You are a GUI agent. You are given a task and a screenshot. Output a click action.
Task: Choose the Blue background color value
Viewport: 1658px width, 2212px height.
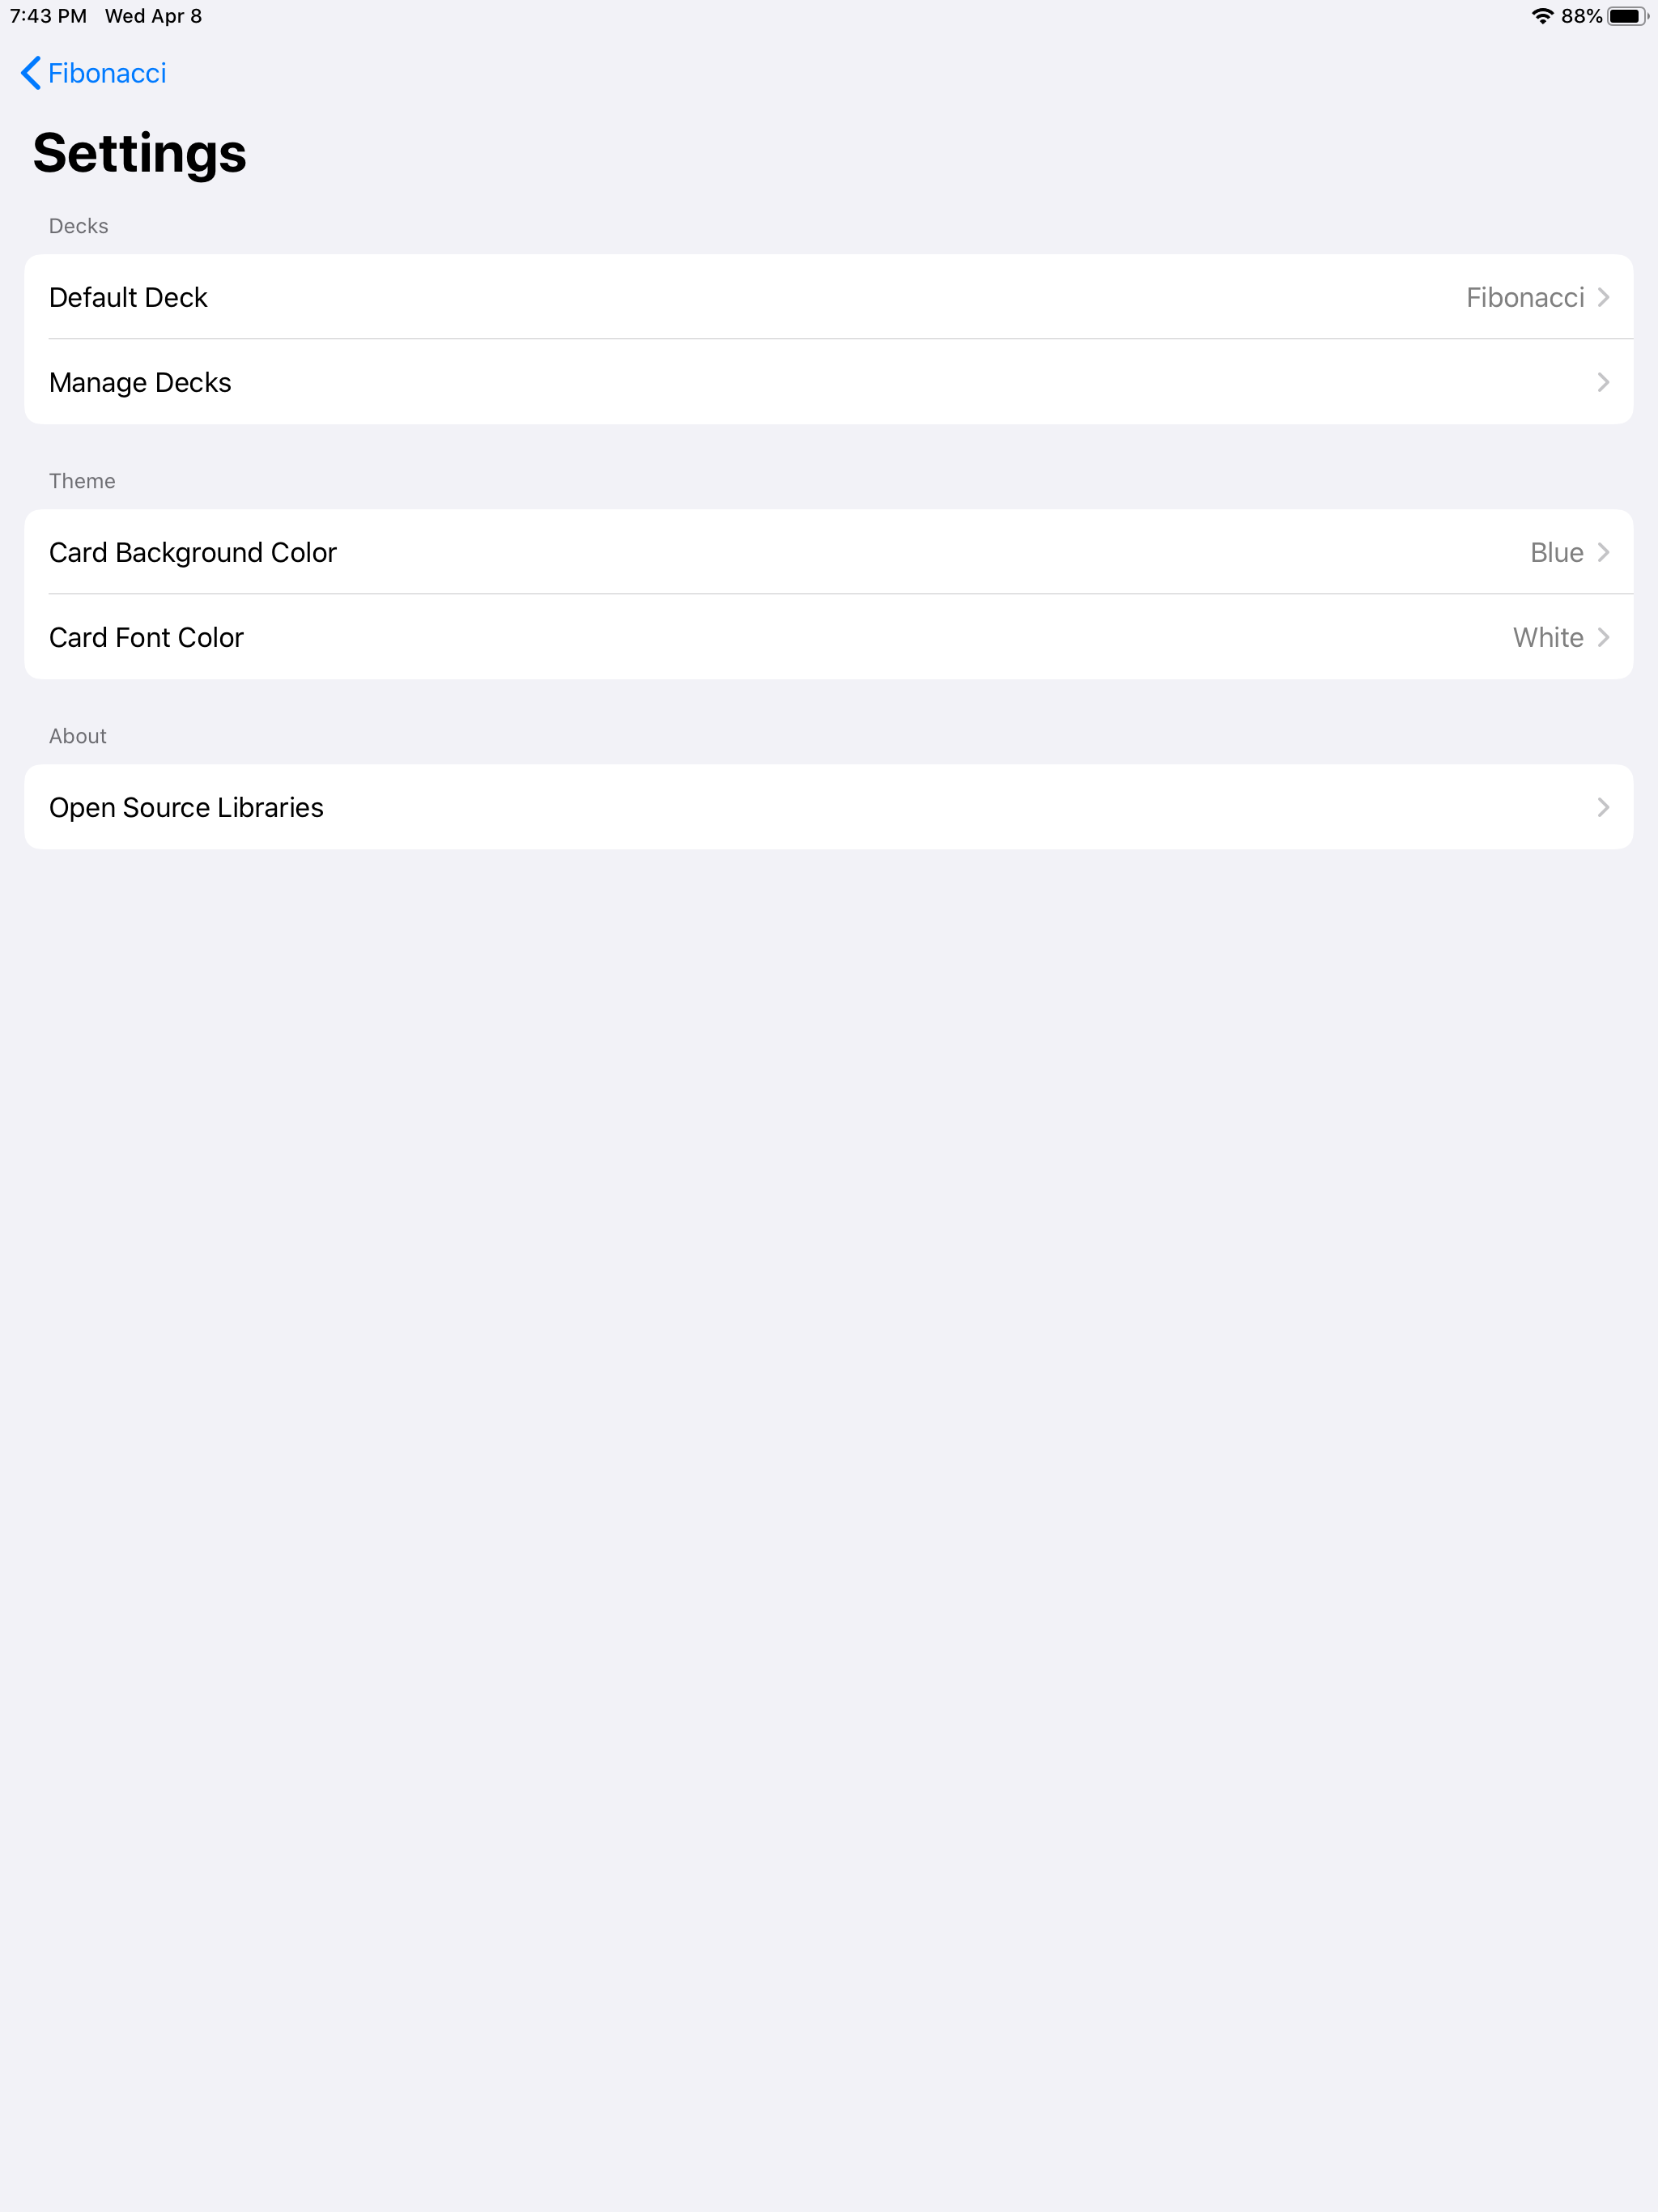point(1556,552)
